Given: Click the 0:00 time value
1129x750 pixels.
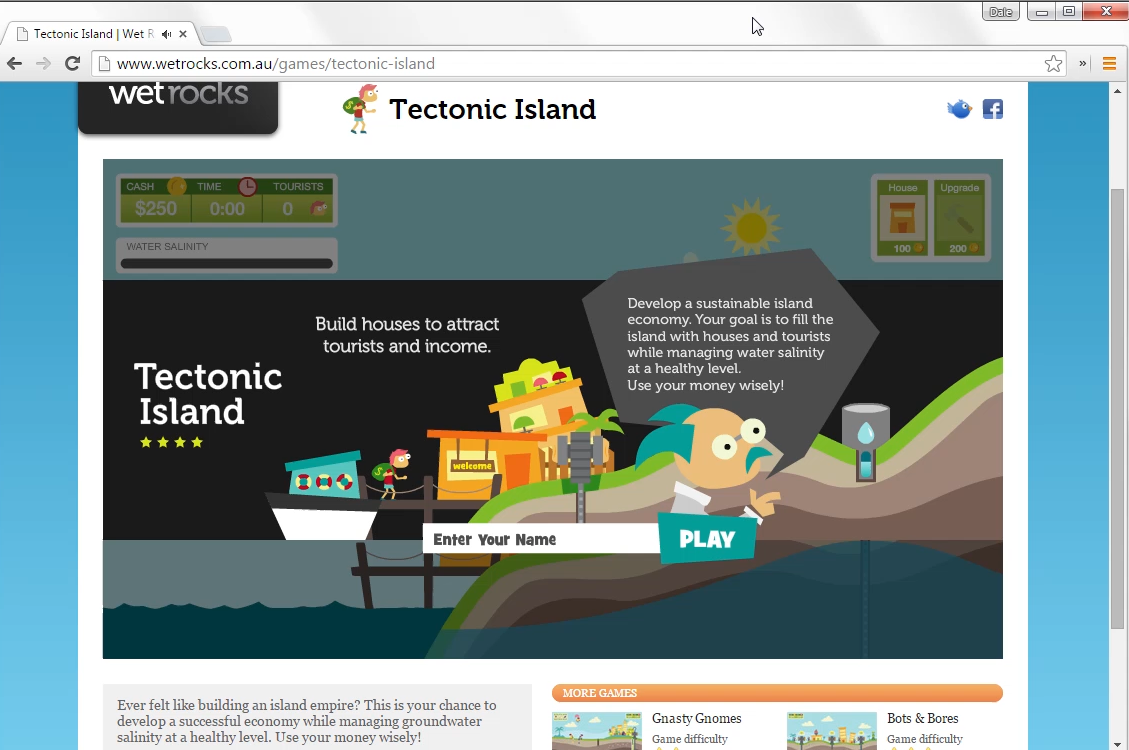Looking at the screenshot, I should [x=227, y=209].
